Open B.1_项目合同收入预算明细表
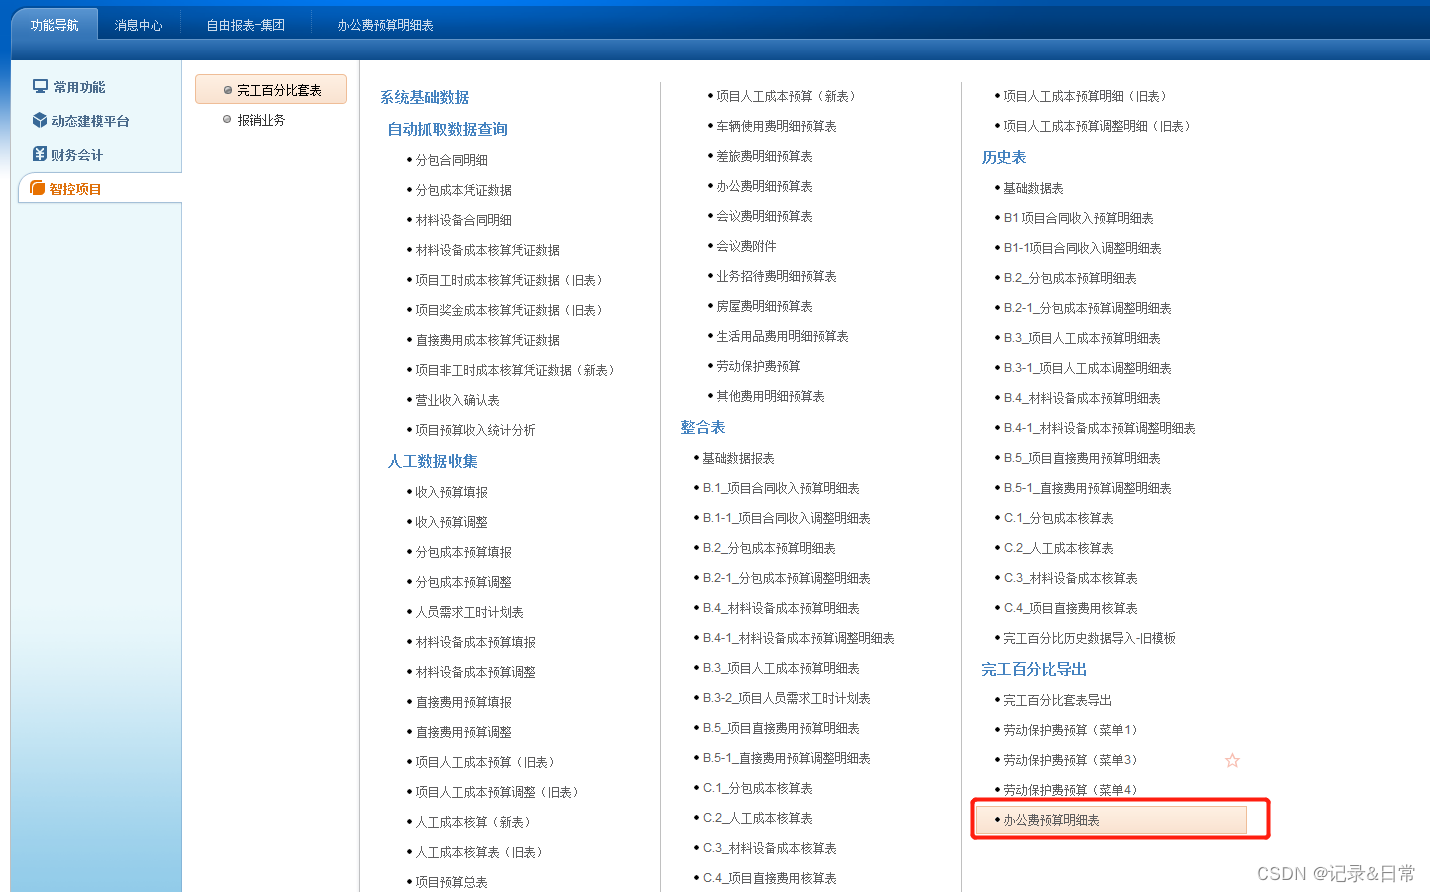The width and height of the screenshot is (1430, 892). 781,488
